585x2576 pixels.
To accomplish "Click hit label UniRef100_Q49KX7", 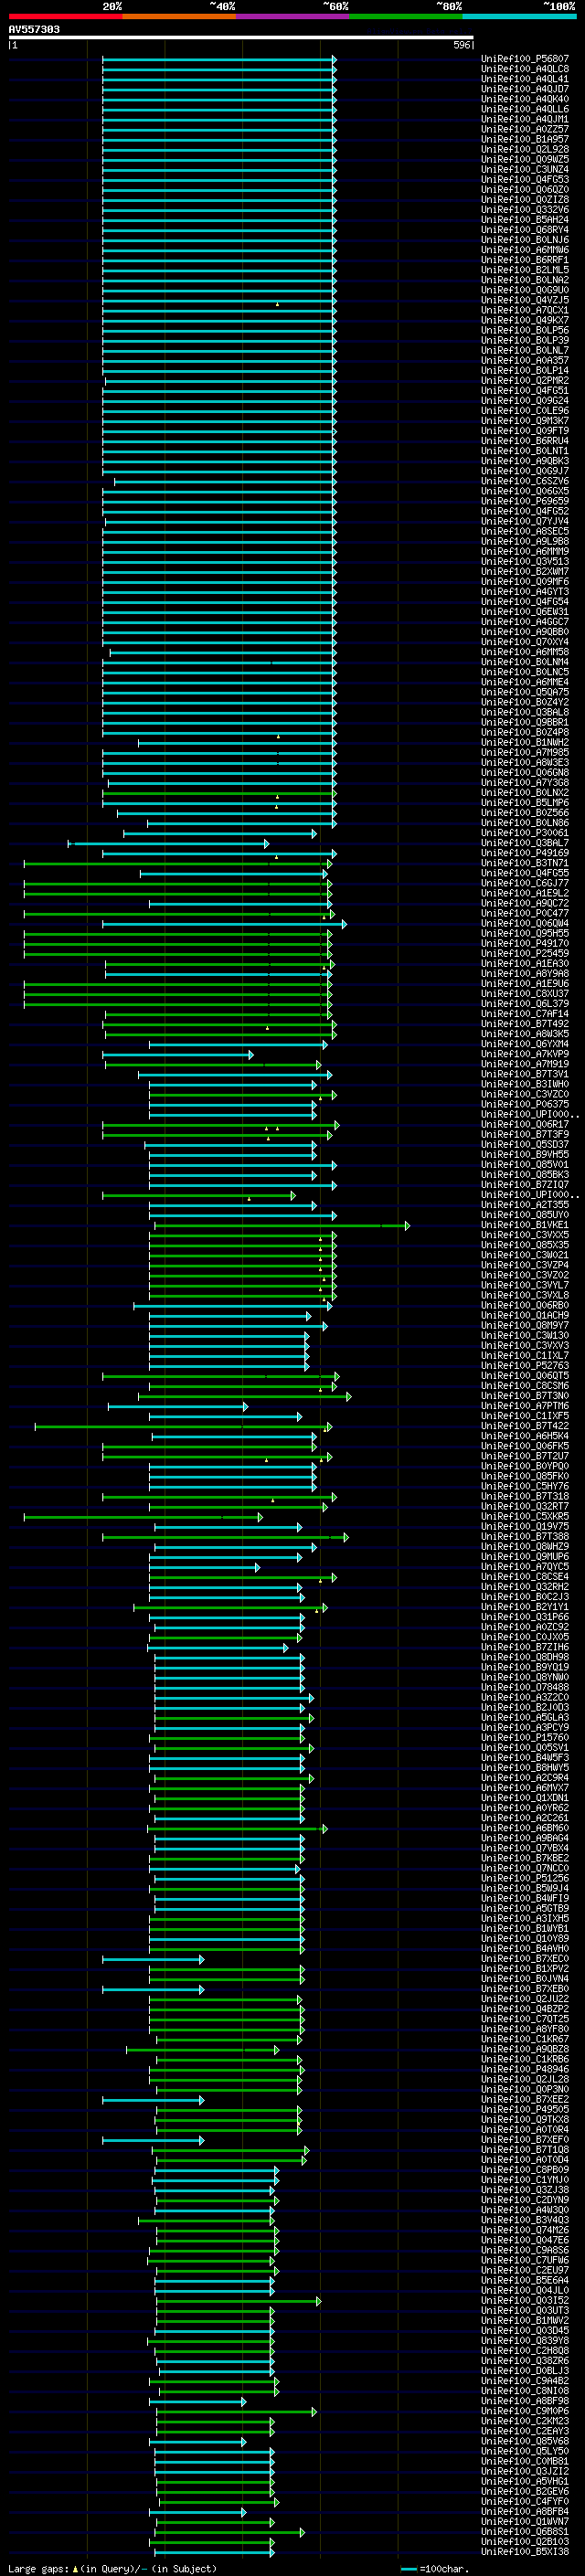I will [525, 320].
